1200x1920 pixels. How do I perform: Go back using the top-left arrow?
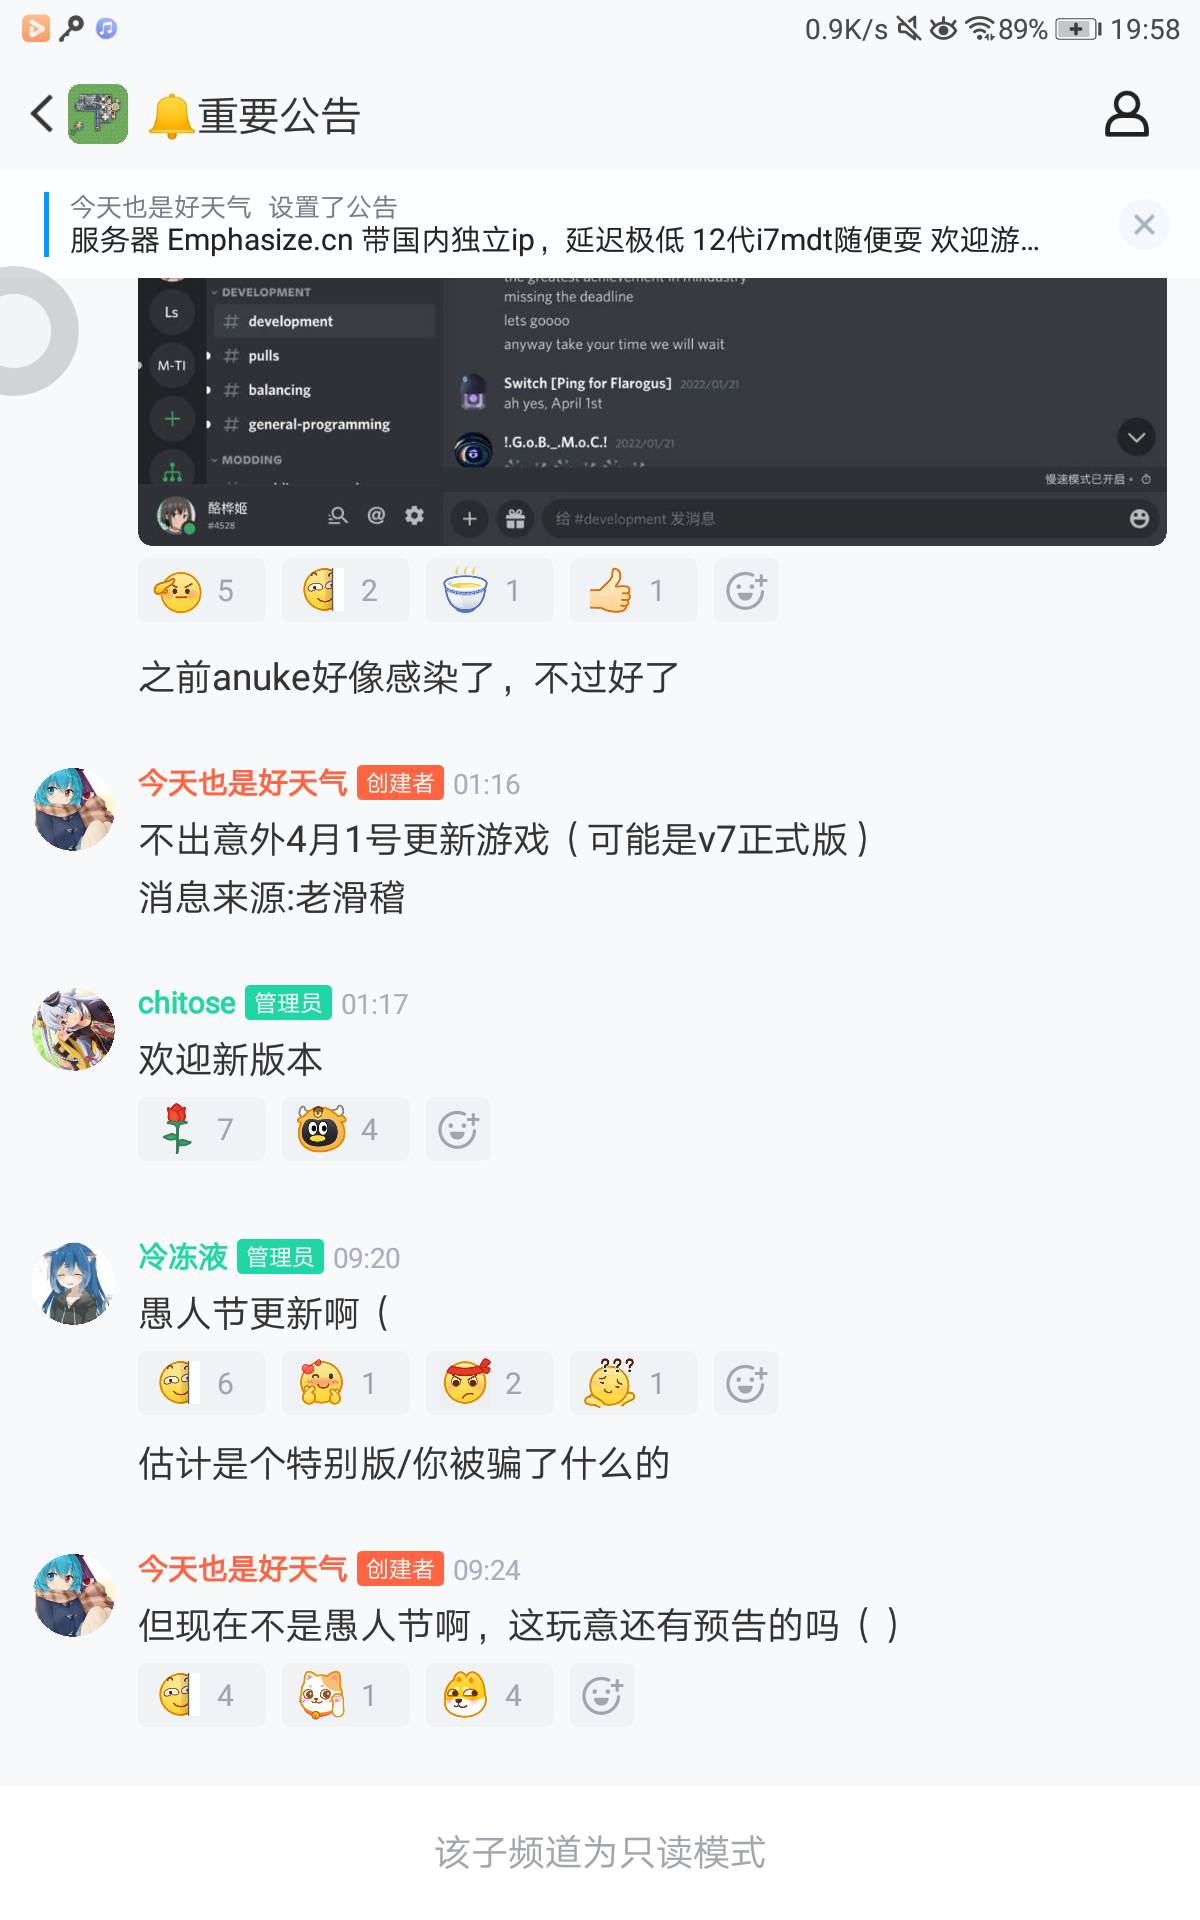[x=42, y=114]
